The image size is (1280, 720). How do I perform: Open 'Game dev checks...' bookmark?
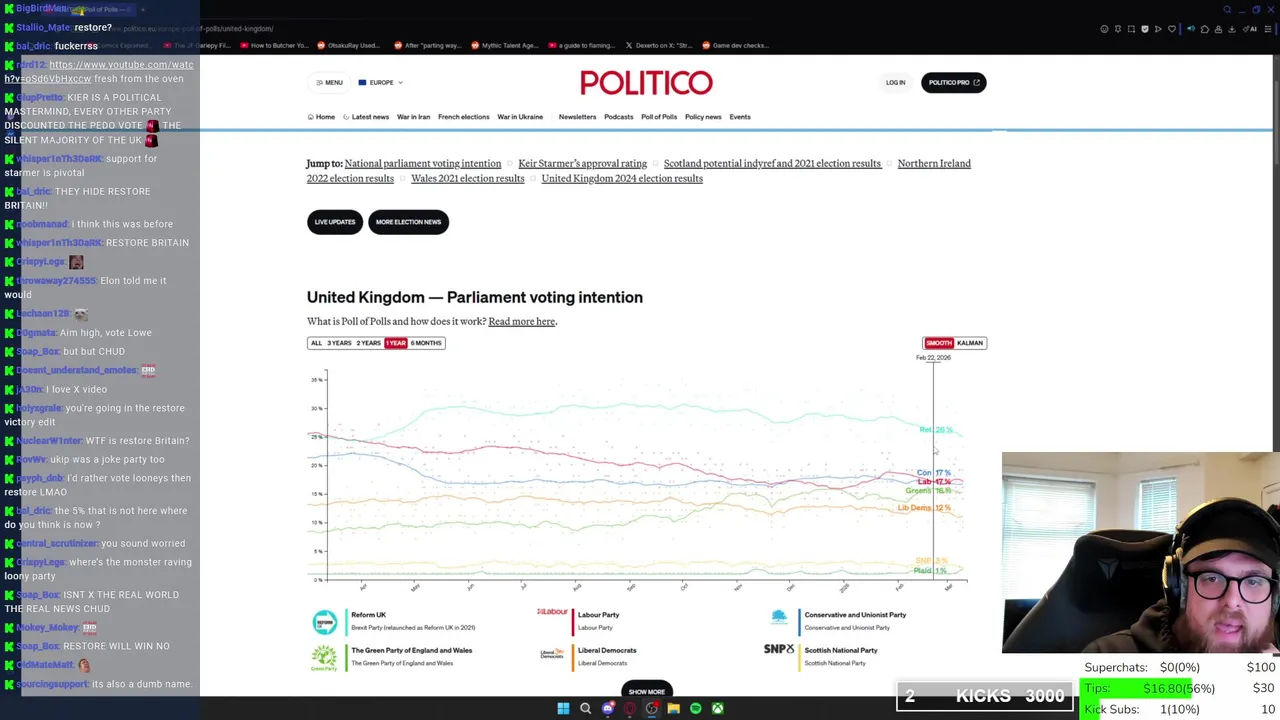tap(736, 45)
